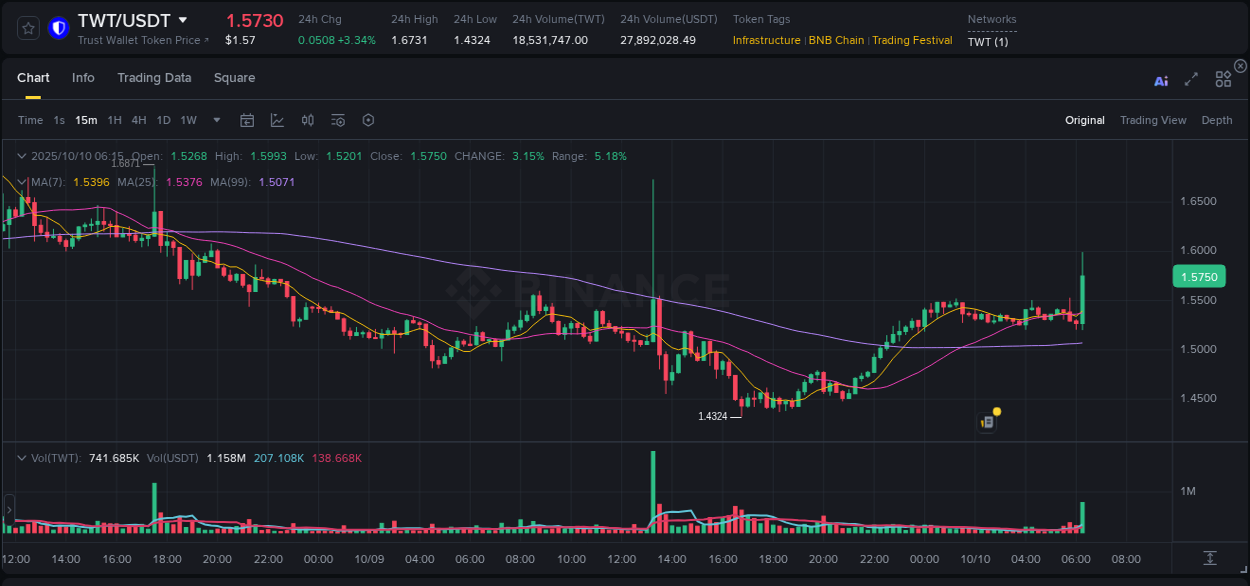
Task: Click the green 1.5750 current price label
Action: (1199, 276)
